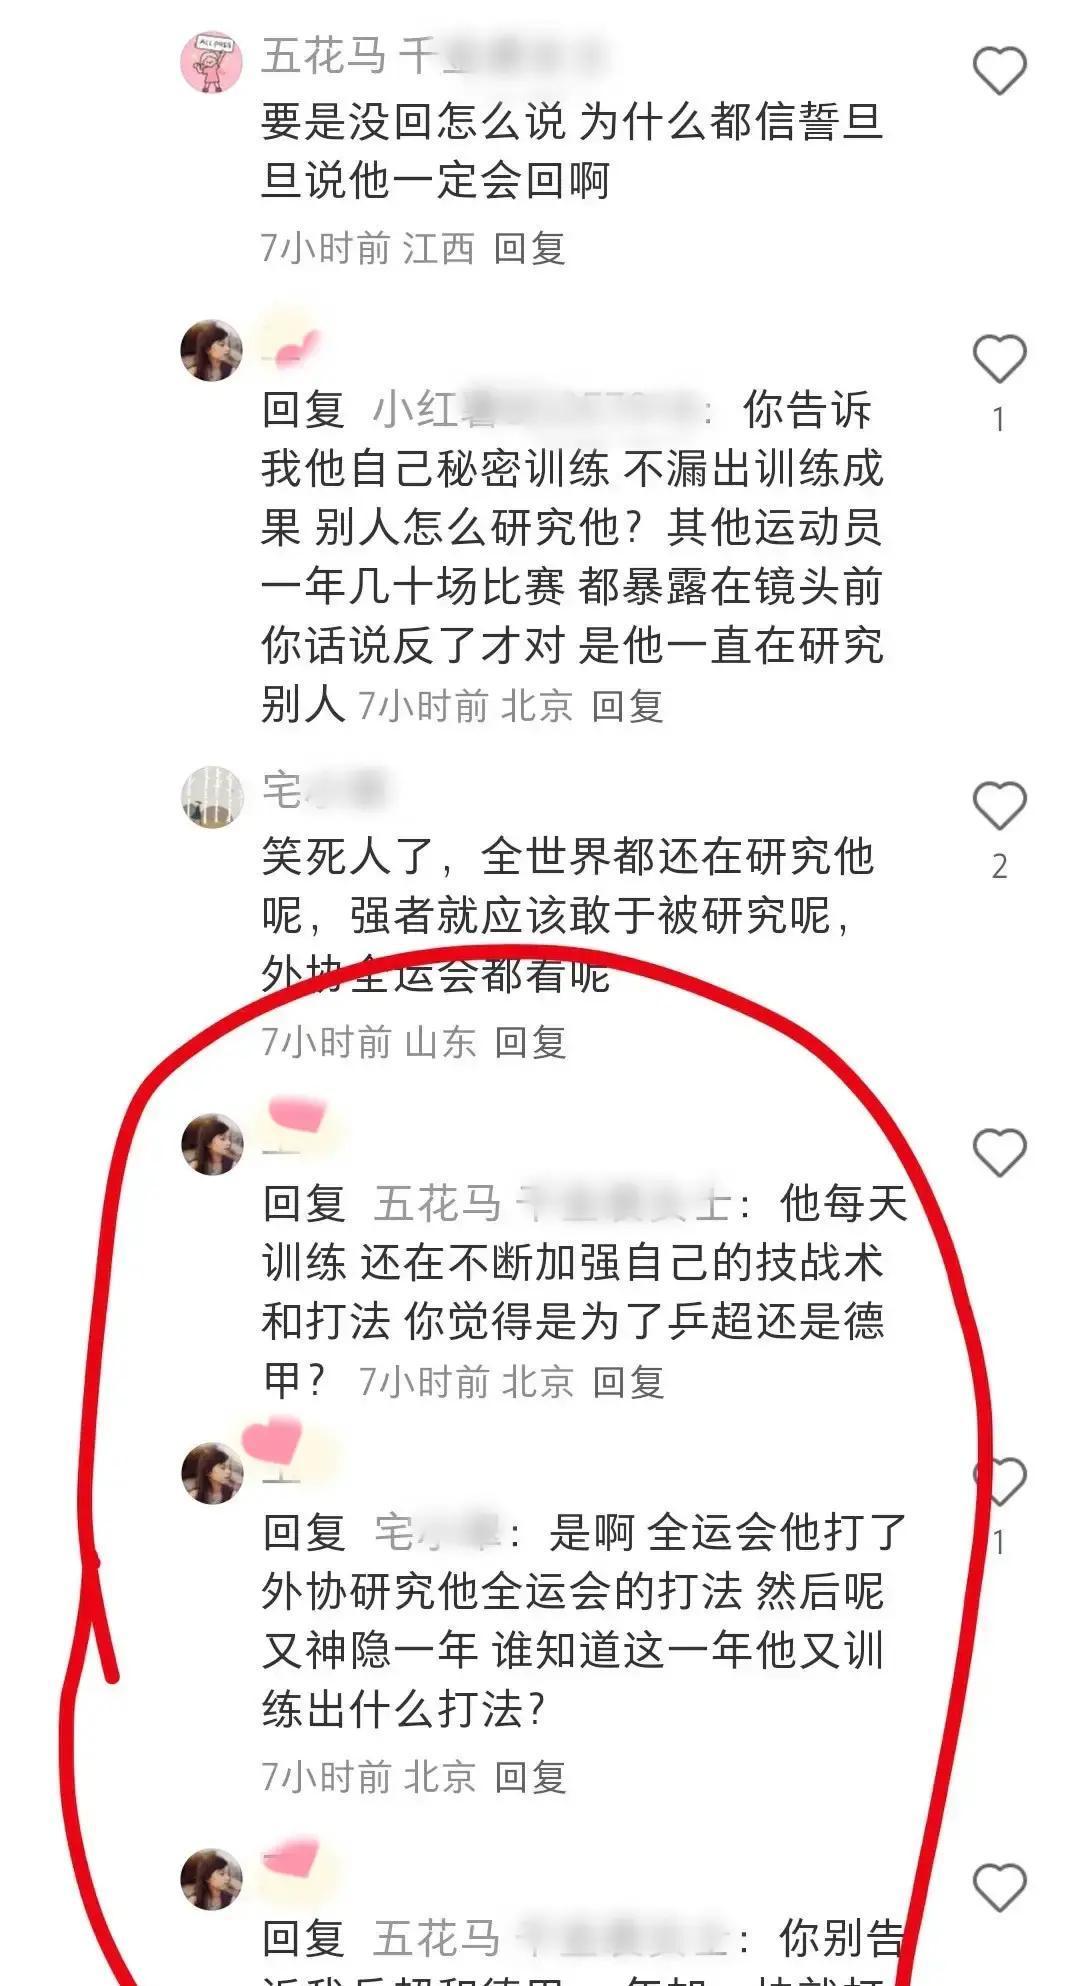Tap 回复 under 练出什么打法 comment

pyautogui.click(x=530, y=1777)
